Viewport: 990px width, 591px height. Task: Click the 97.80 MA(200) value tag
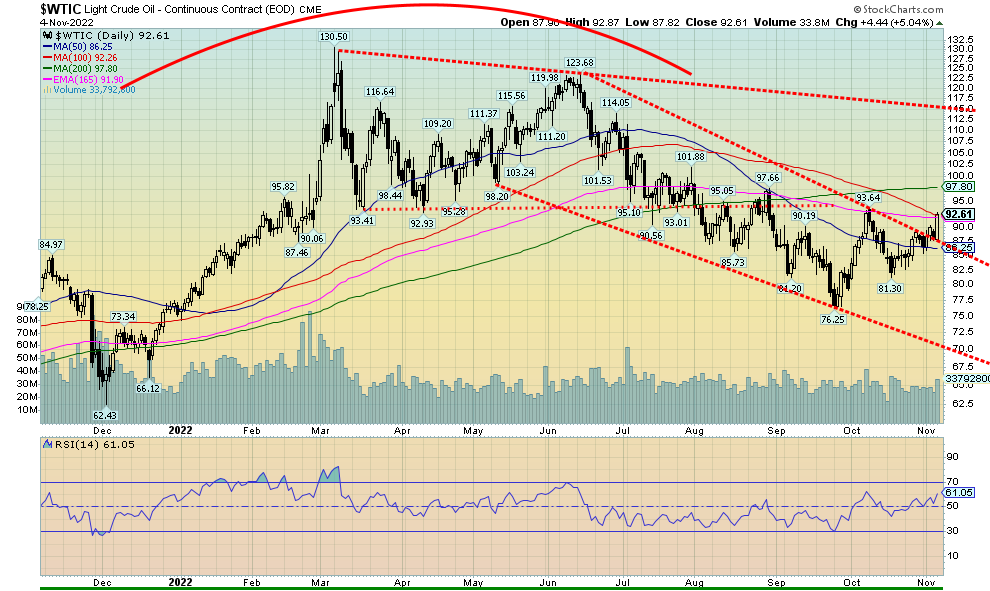pyautogui.click(x=957, y=187)
